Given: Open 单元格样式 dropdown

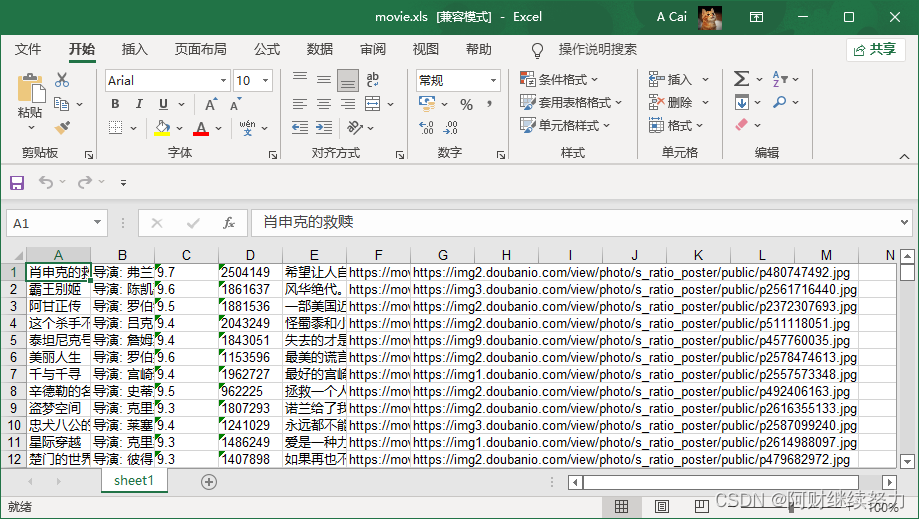Looking at the screenshot, I should [565, 125].
